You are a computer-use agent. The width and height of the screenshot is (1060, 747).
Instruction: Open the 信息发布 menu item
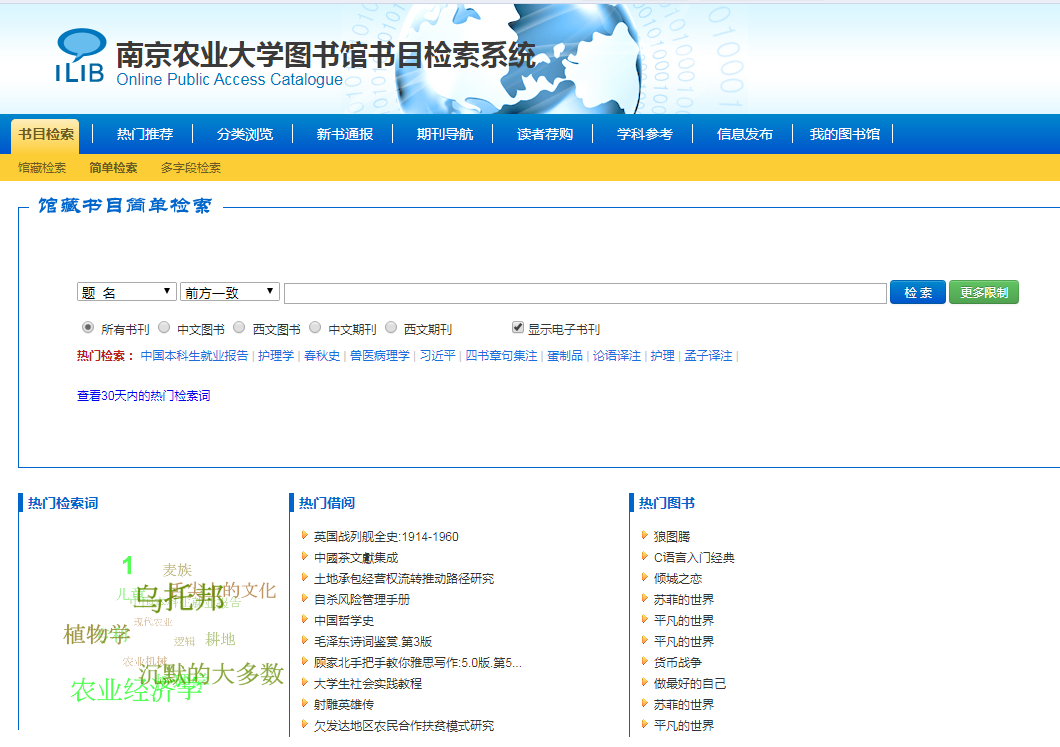pos(745,135)
